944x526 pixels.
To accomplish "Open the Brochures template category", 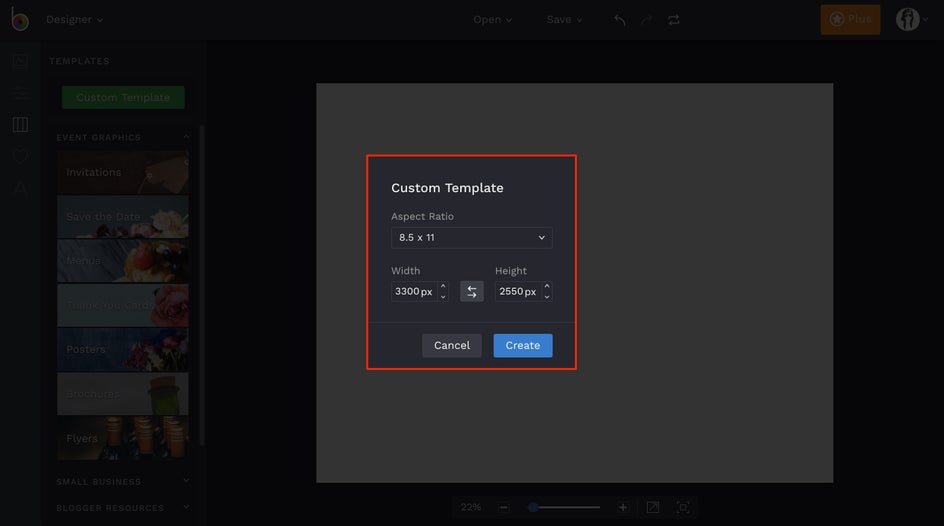I will [123, 394].
